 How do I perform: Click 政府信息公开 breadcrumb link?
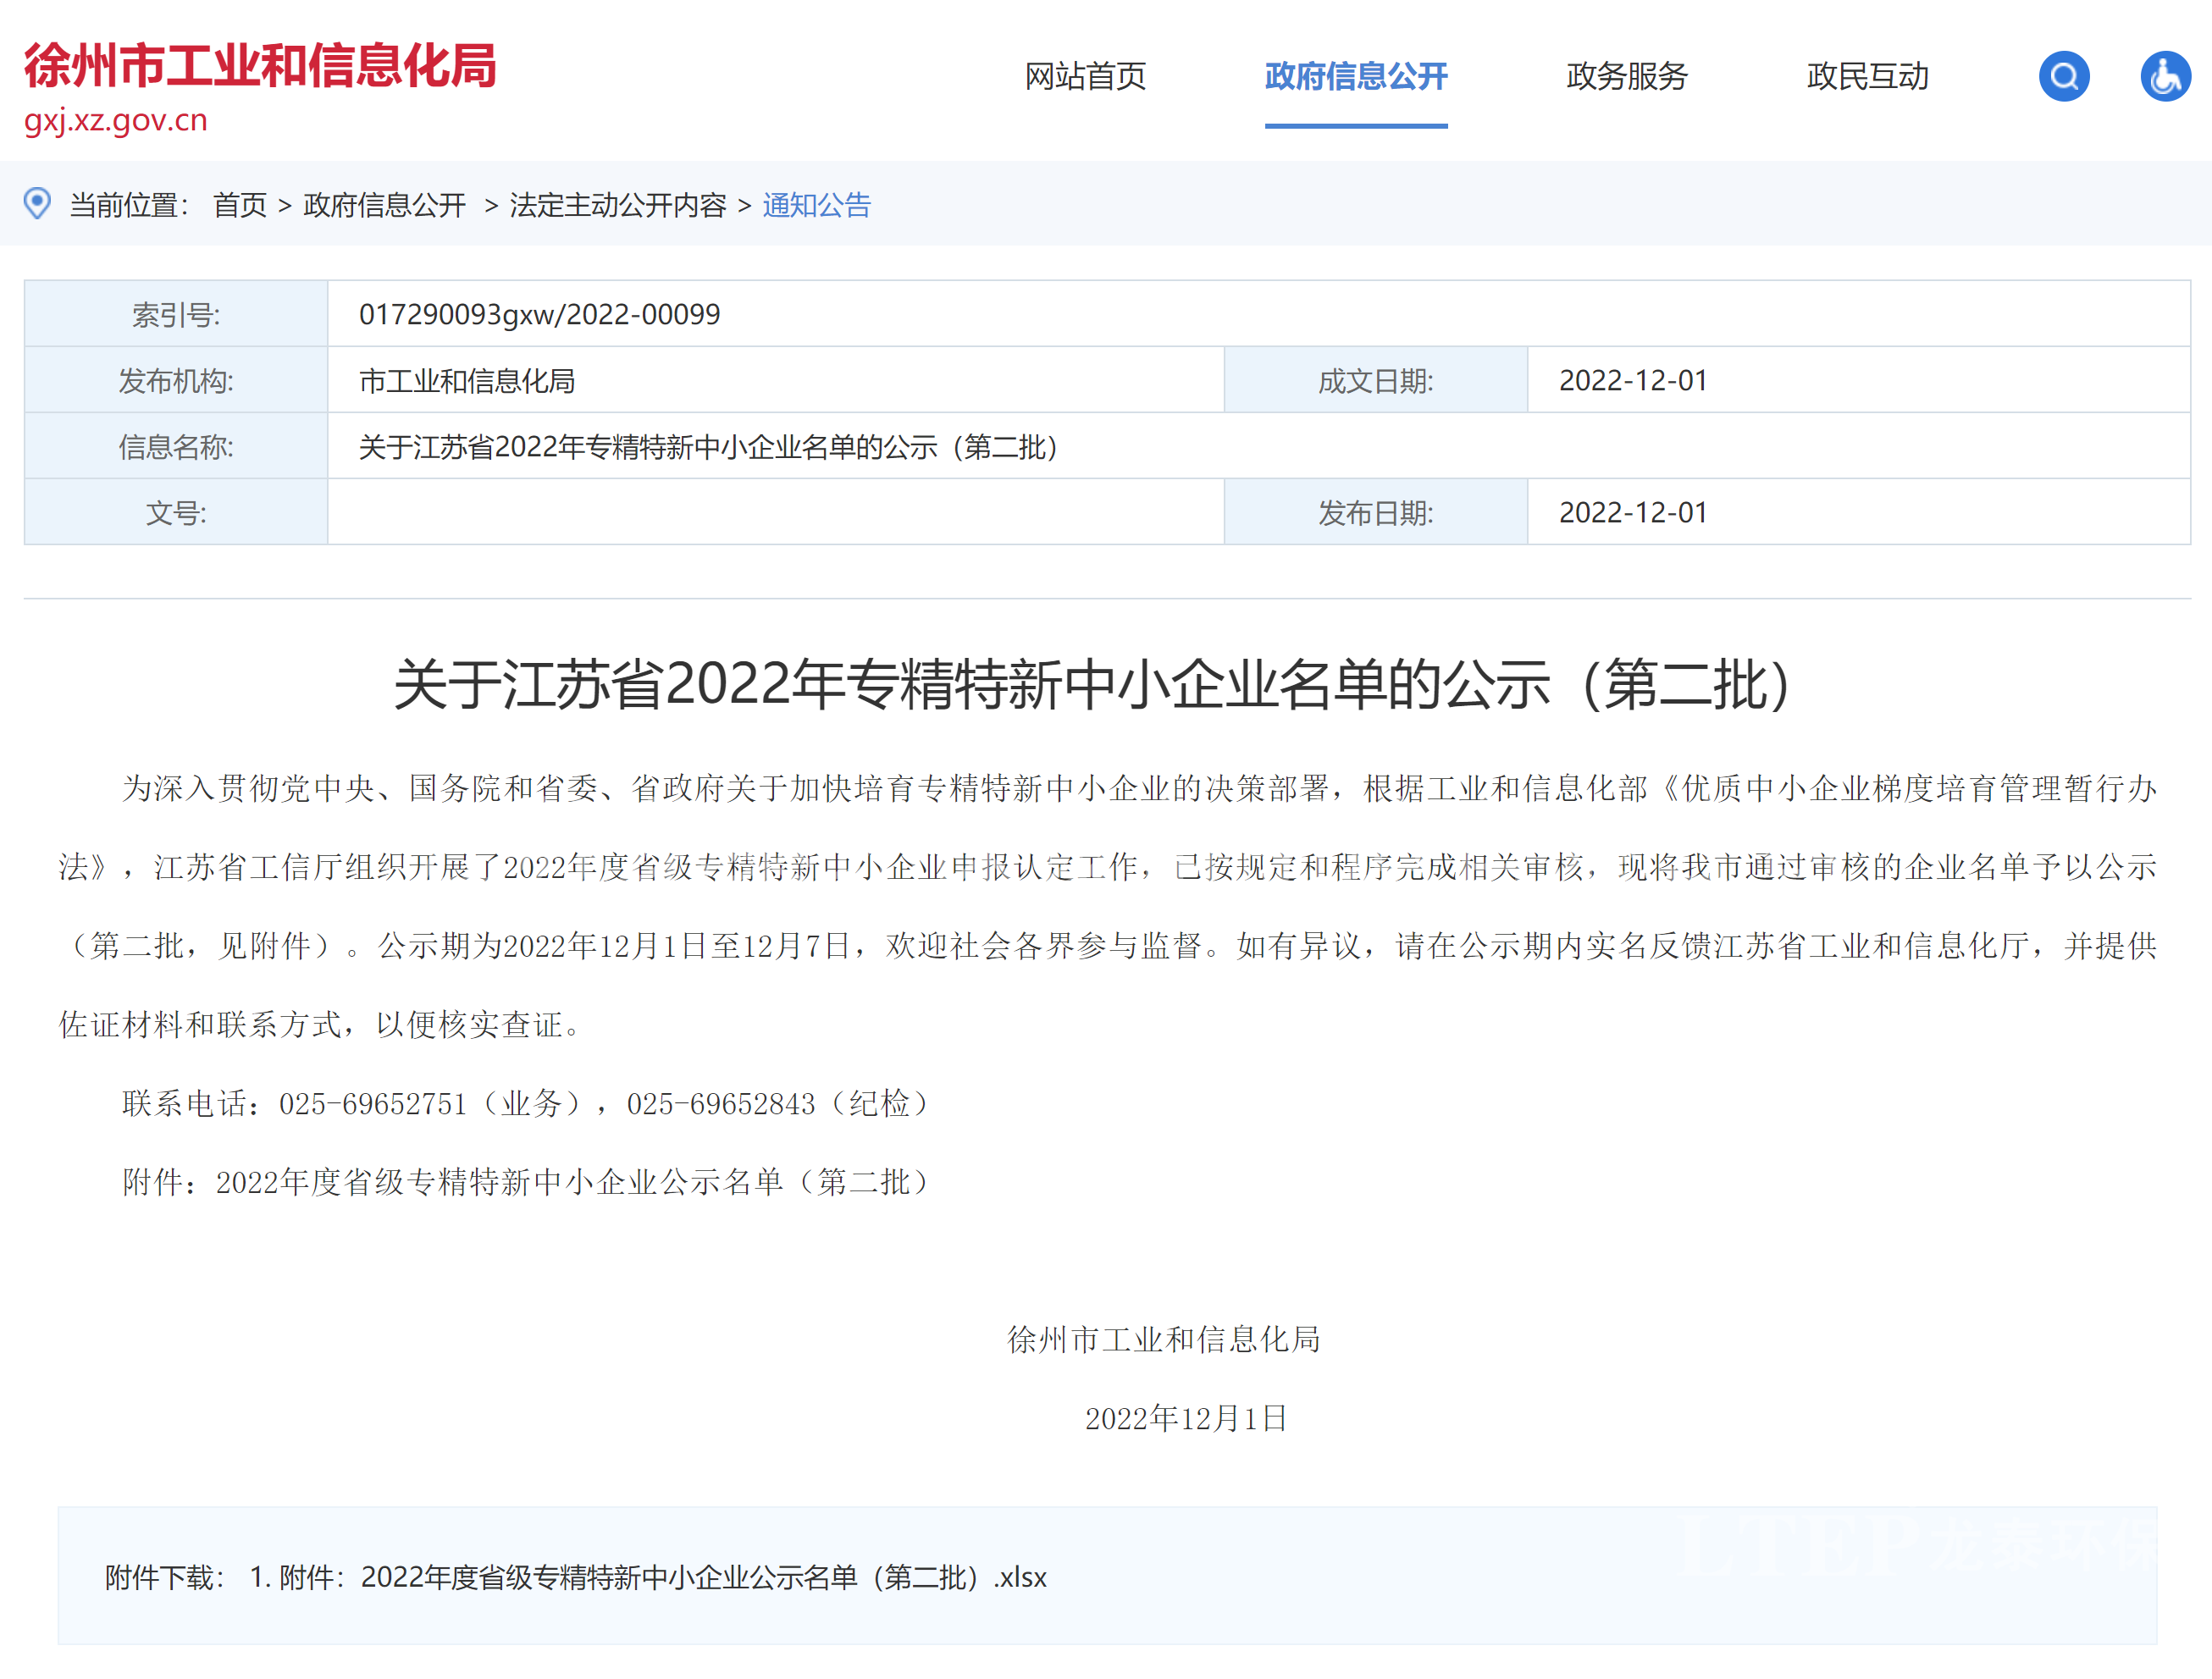384,205
